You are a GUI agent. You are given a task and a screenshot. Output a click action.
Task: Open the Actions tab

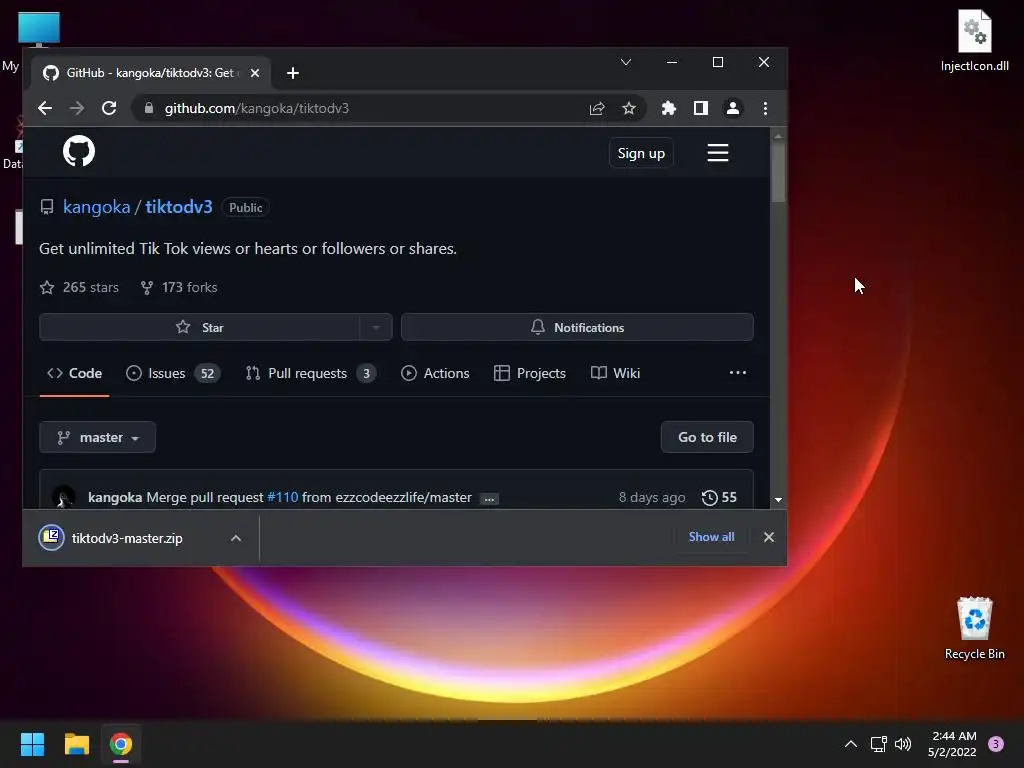[x=435, y=374]
